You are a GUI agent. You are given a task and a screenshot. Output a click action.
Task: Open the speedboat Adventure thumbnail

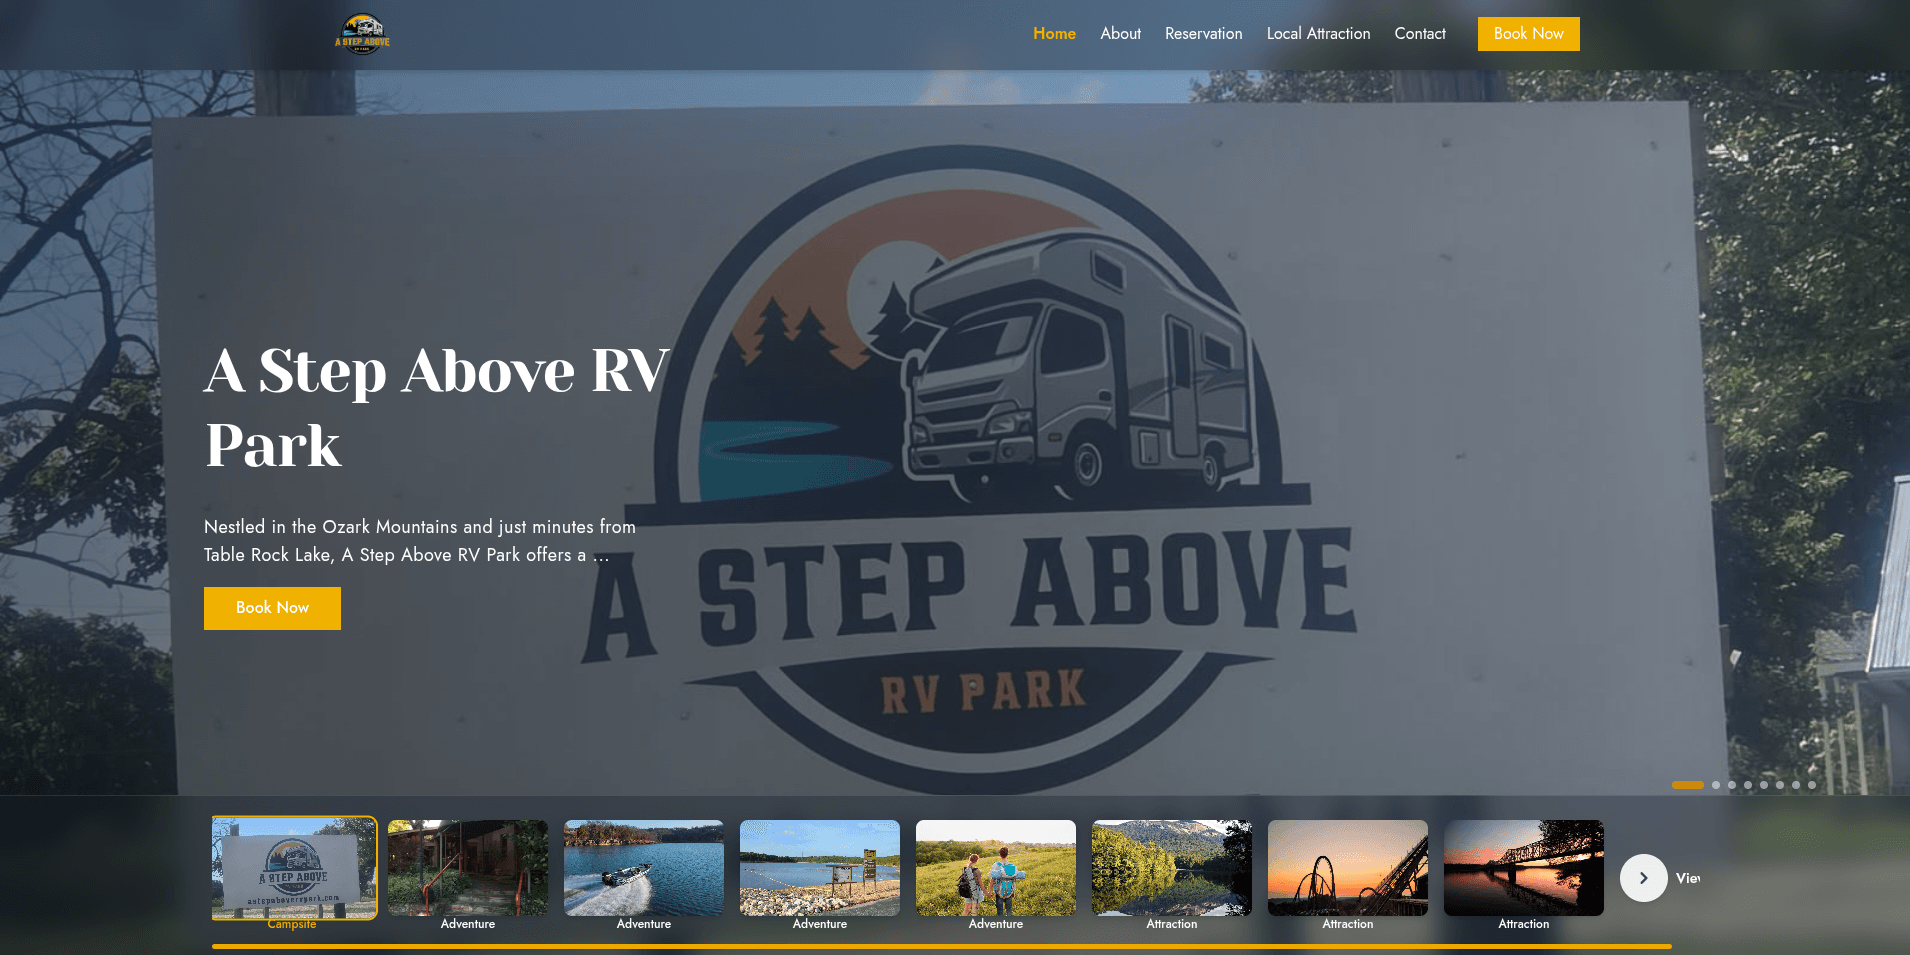(x=643, y=868)
